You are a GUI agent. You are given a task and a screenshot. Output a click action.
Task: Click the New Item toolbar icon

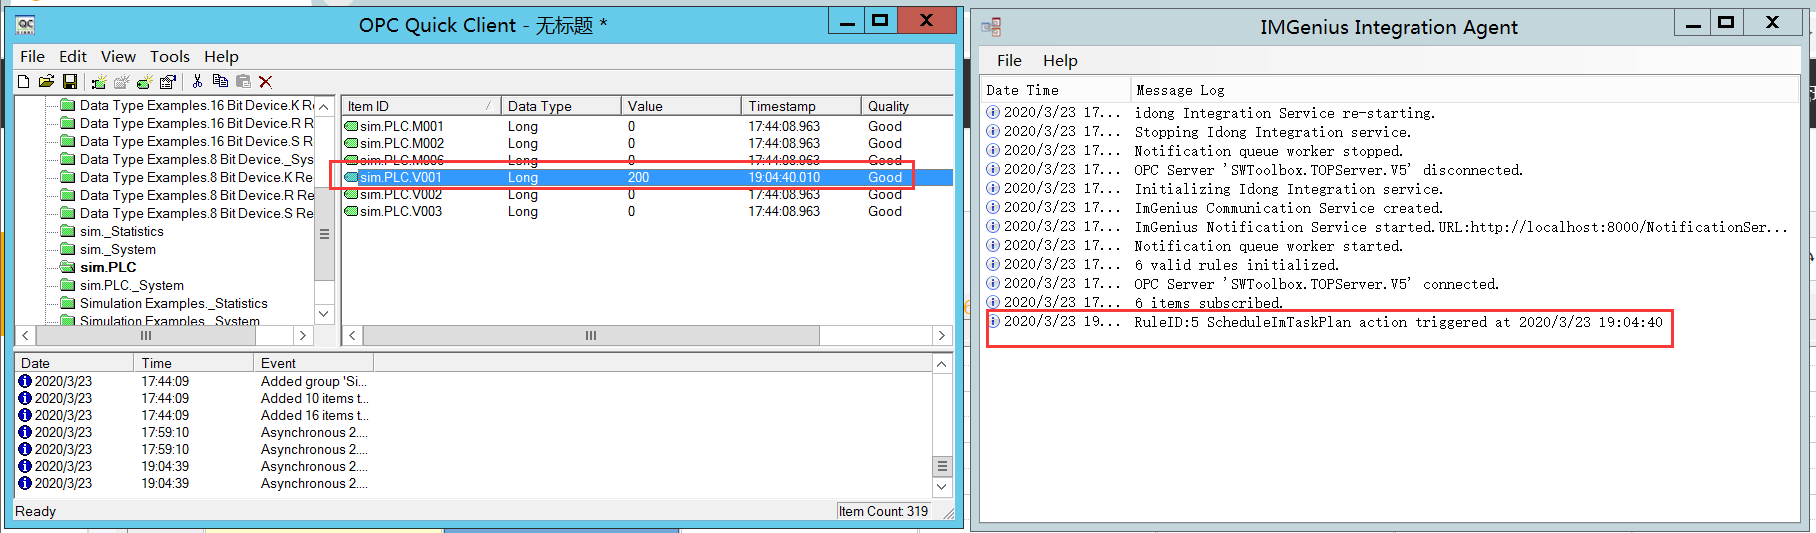(x=145, y=82)
